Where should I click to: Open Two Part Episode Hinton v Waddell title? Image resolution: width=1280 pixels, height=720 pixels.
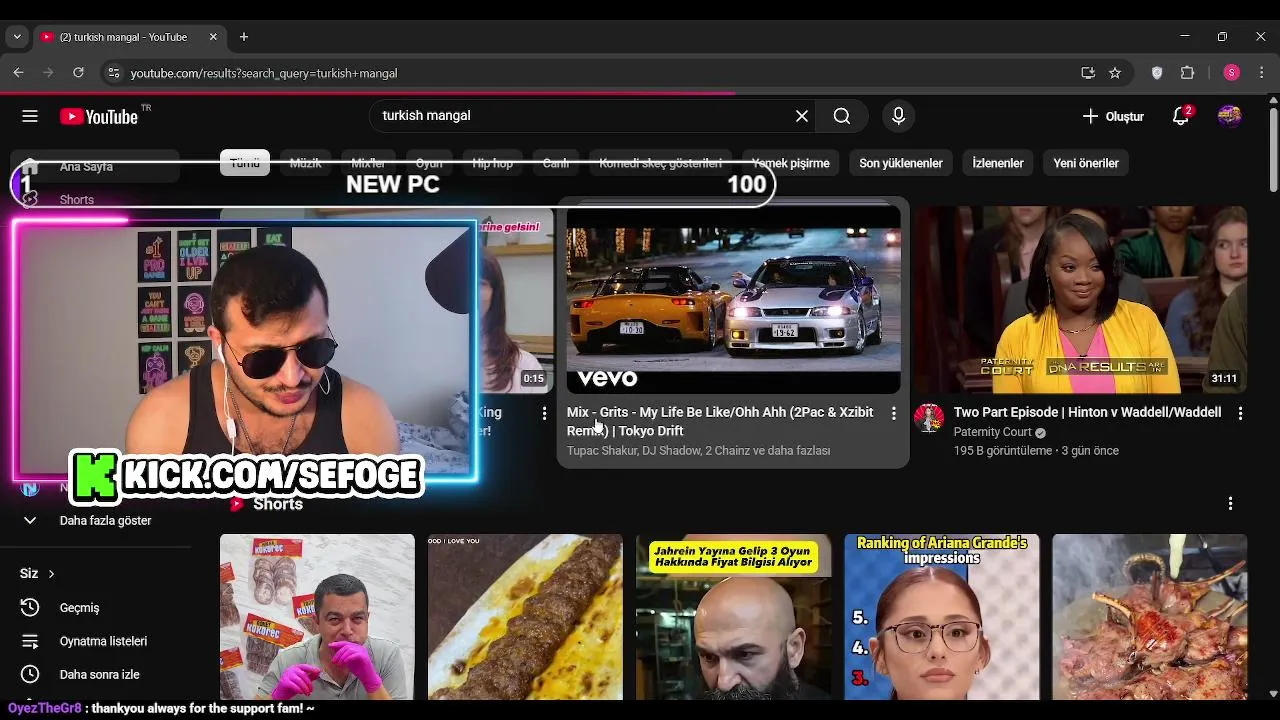(x=1087, y=412)
